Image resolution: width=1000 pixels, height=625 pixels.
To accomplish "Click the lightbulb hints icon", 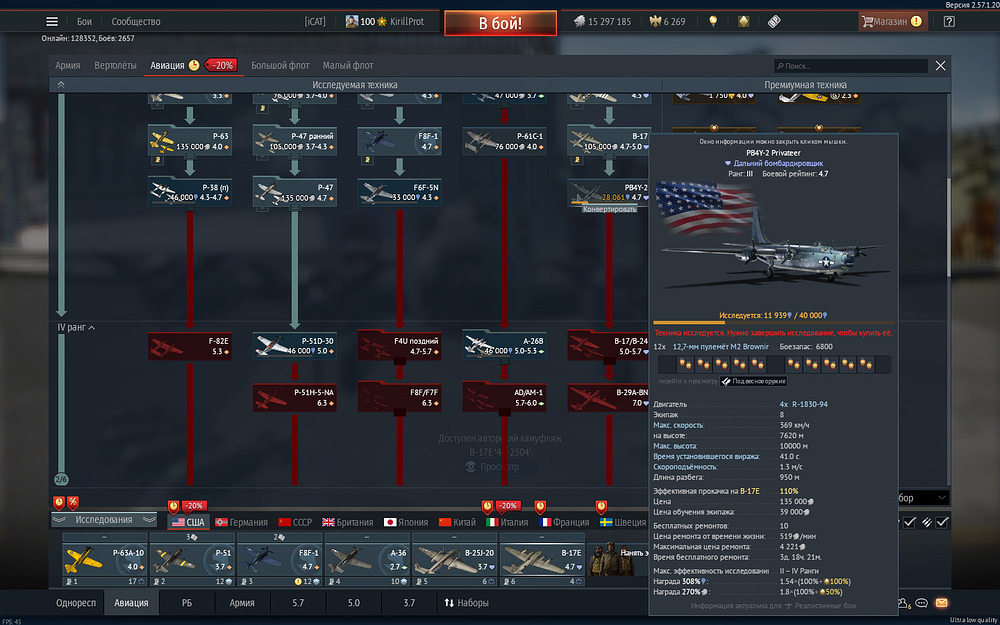I will pyautogui.click(x=713, y=22).
